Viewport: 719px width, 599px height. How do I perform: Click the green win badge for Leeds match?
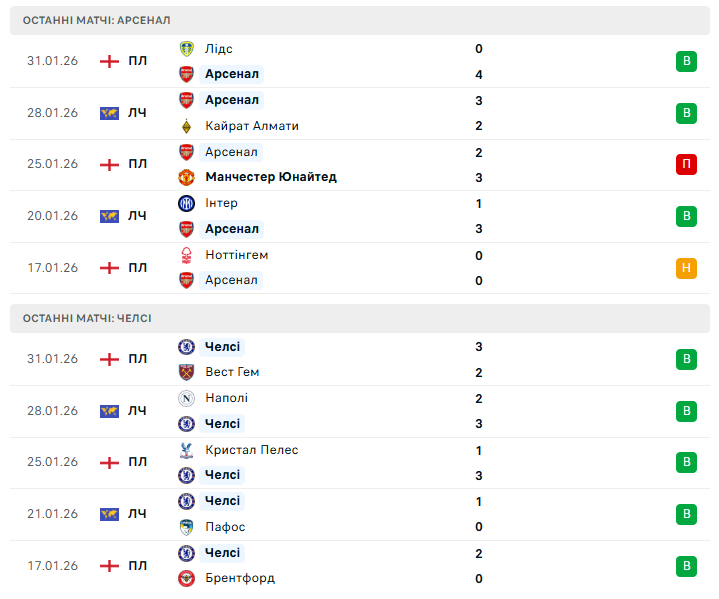(x=686, y=62)
